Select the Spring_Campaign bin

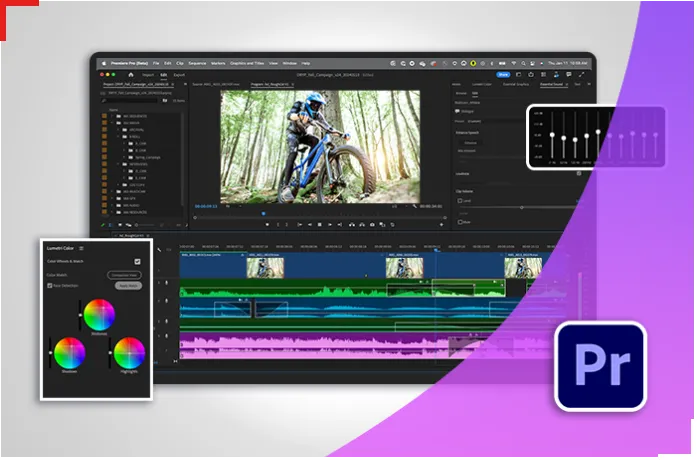click(x=148, y=157)
